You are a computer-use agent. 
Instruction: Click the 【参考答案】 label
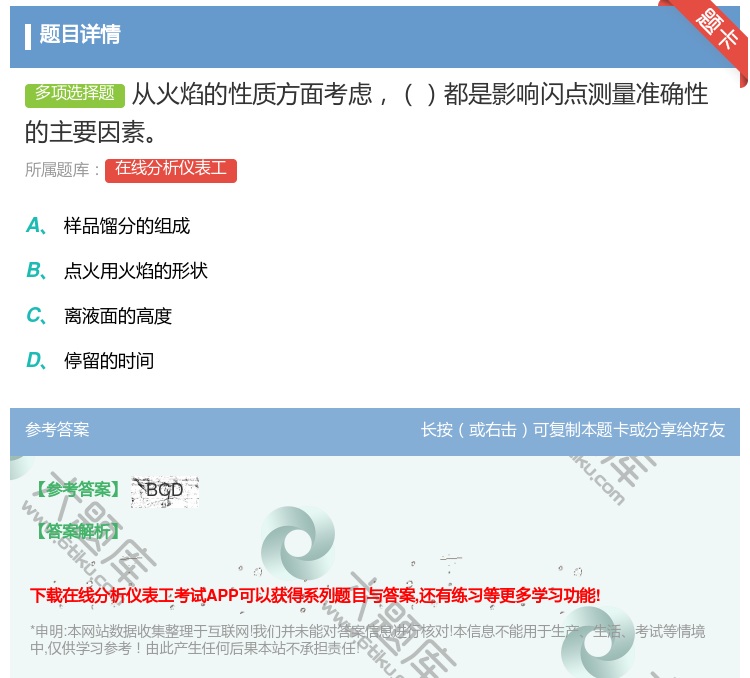pyautogui.click(x=78, y=490)
